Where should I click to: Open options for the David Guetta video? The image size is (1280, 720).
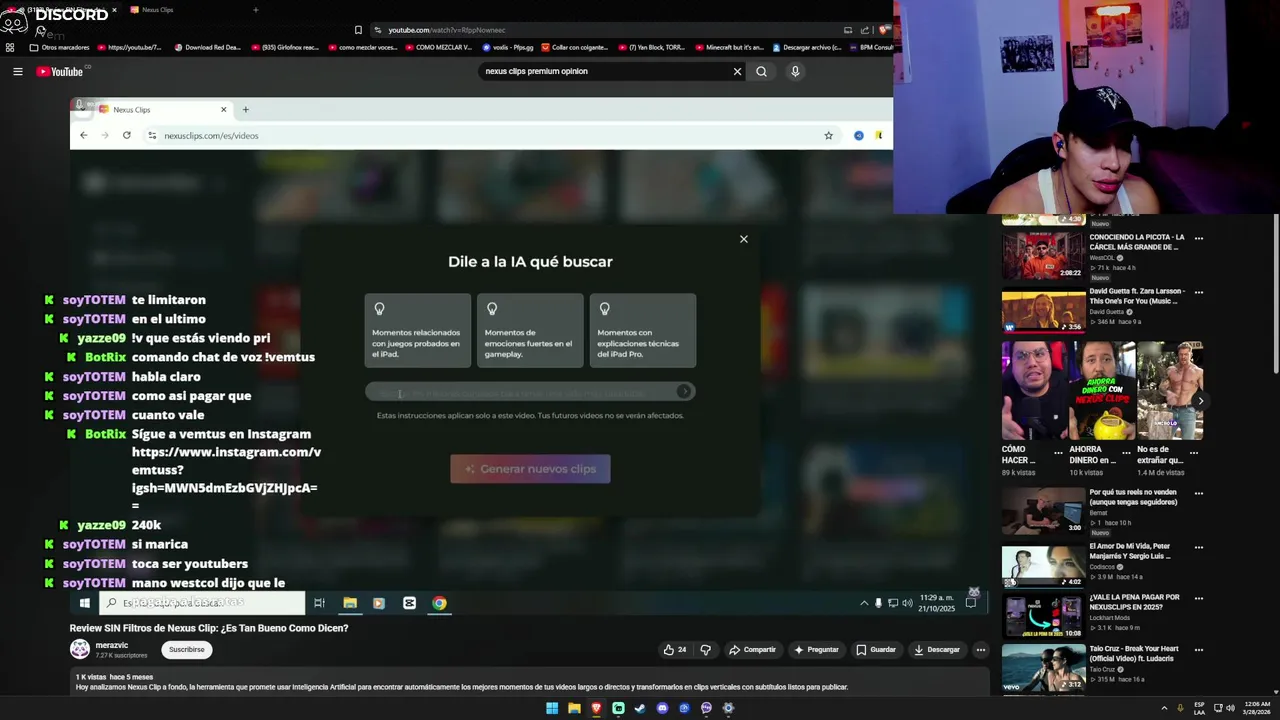1199,293
